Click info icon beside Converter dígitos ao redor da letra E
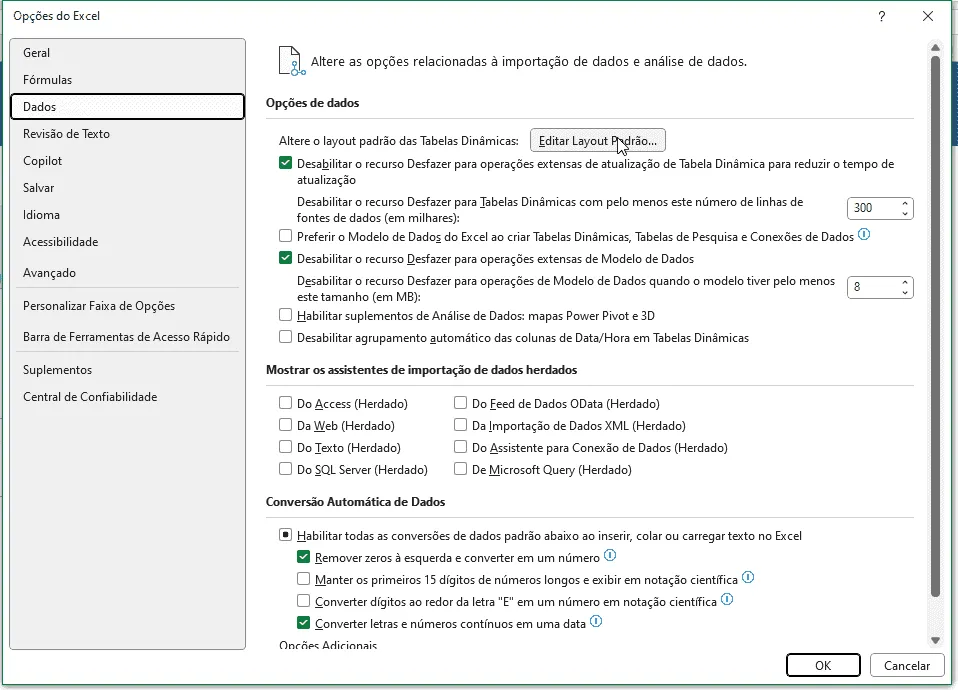Image resolution: width=958 pixels, height=690 pixels. point(727,600)
